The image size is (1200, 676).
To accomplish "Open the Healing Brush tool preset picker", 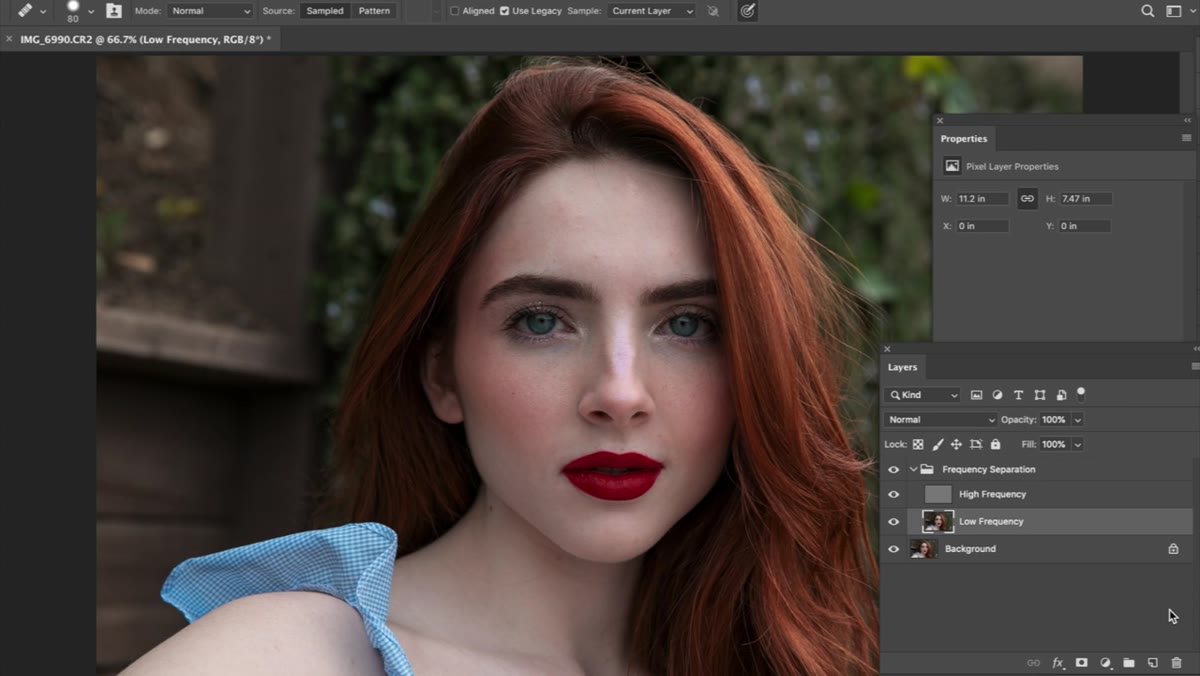I will click(x=32, y=11).
